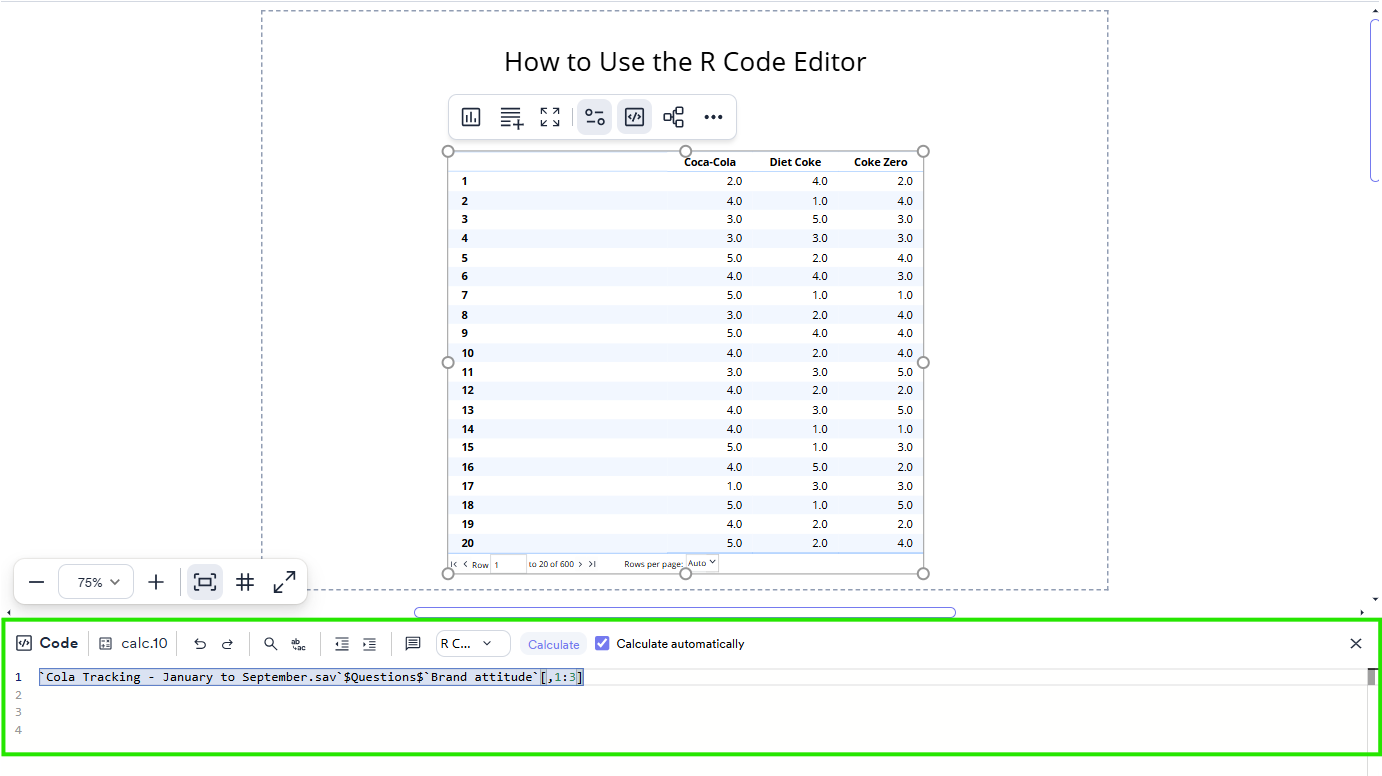Toggle the grid hash icon
The height and width of the screenshot is (776, 1382).
coord(245,582)
